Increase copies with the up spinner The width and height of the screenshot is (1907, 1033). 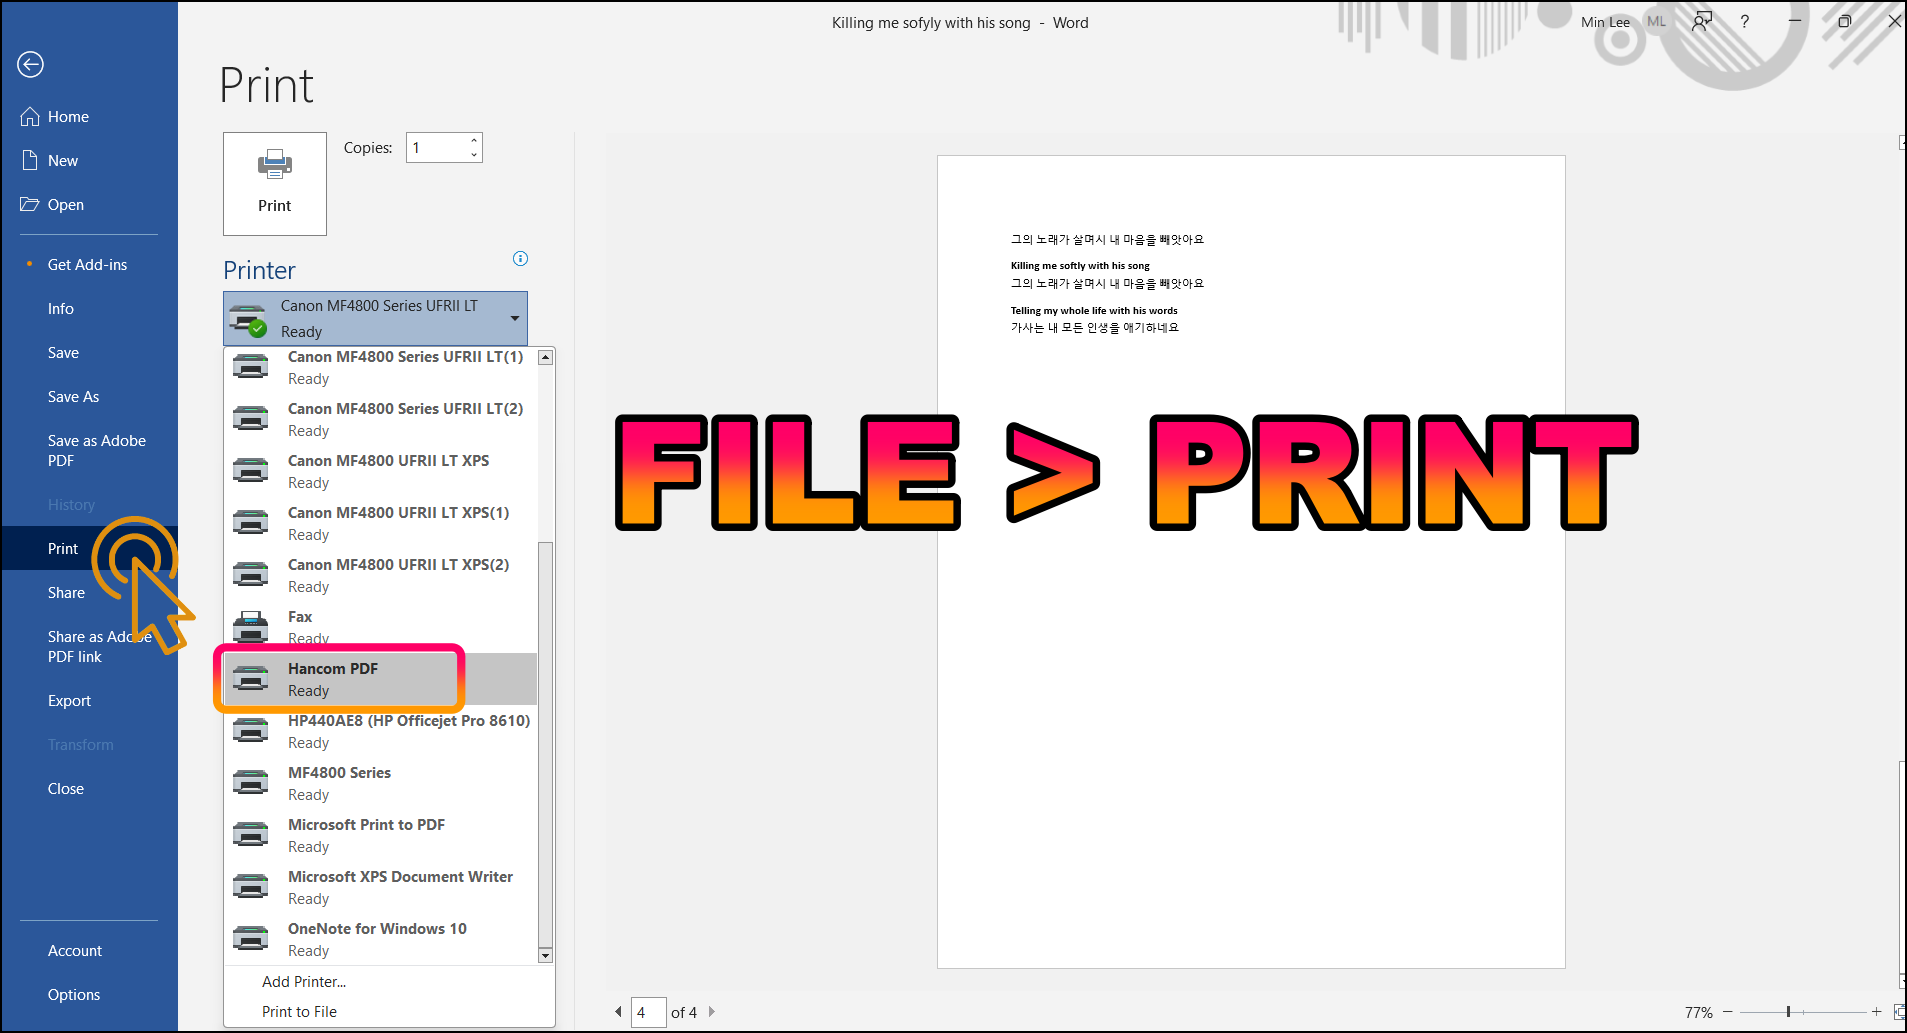pos(474,141)
